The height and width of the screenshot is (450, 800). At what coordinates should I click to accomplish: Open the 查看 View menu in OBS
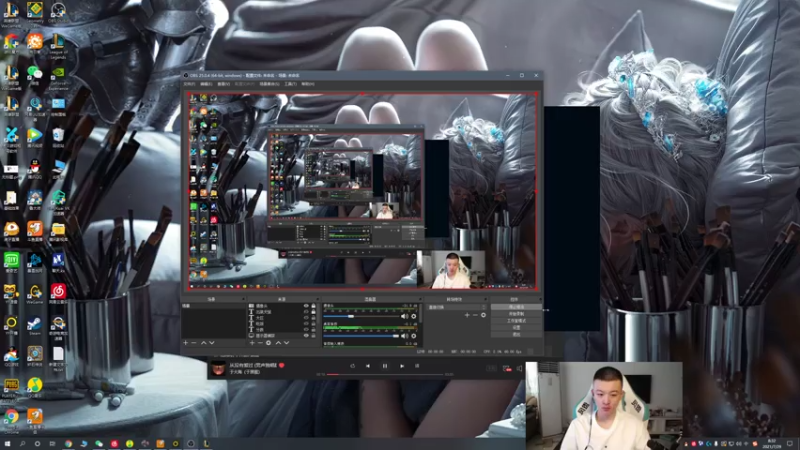coord(223,84)
